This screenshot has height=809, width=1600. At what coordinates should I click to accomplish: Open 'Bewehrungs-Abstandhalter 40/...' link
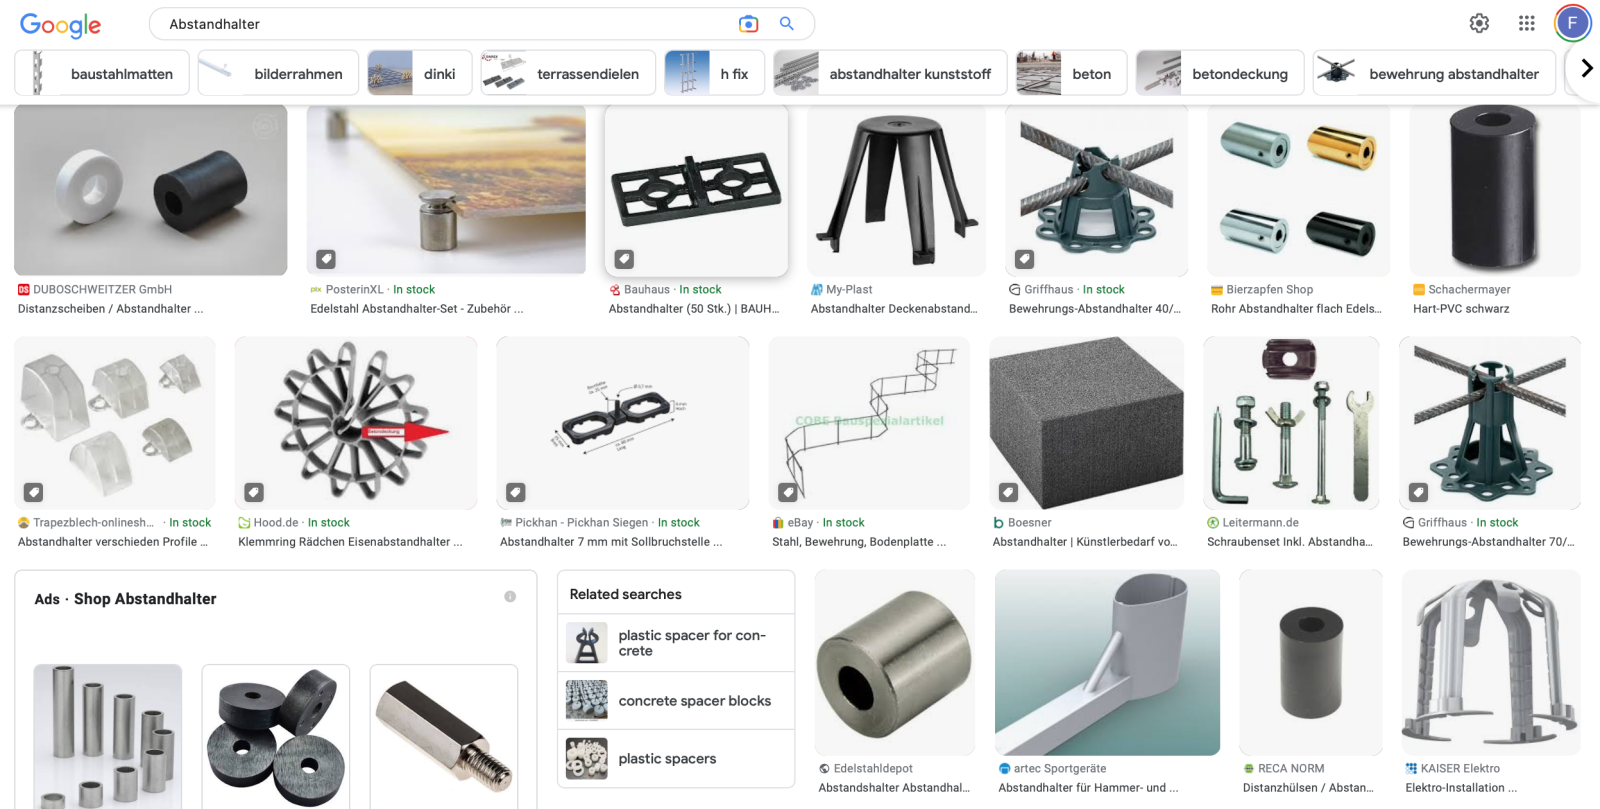(1095, 309)
